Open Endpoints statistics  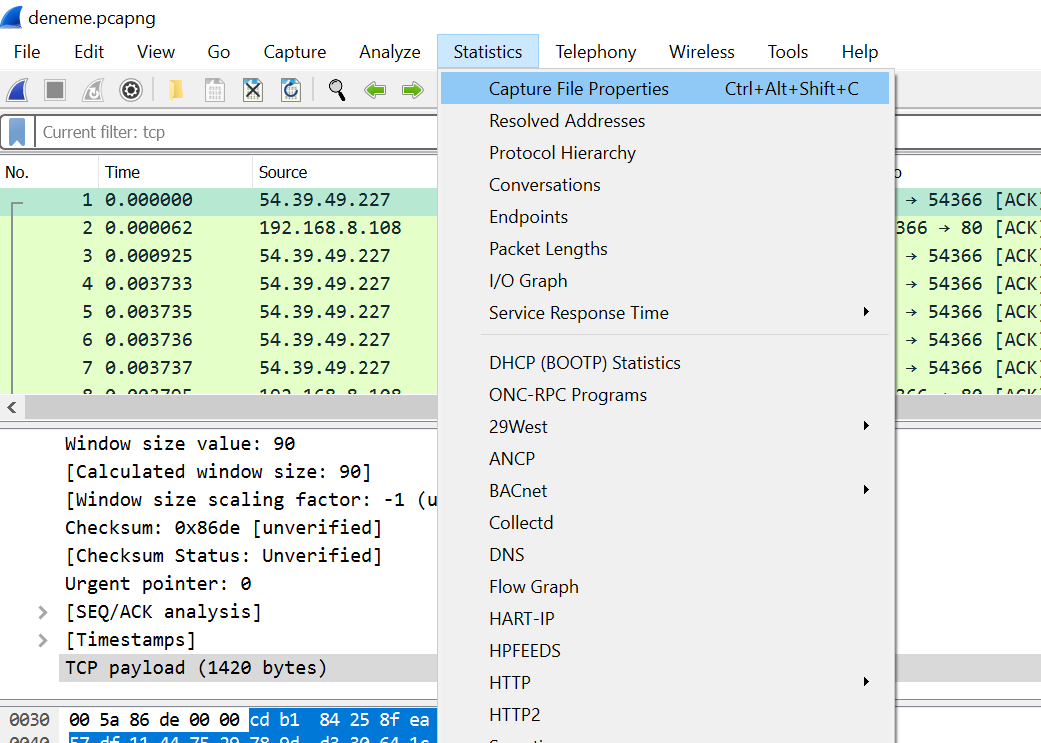point(665,216)
